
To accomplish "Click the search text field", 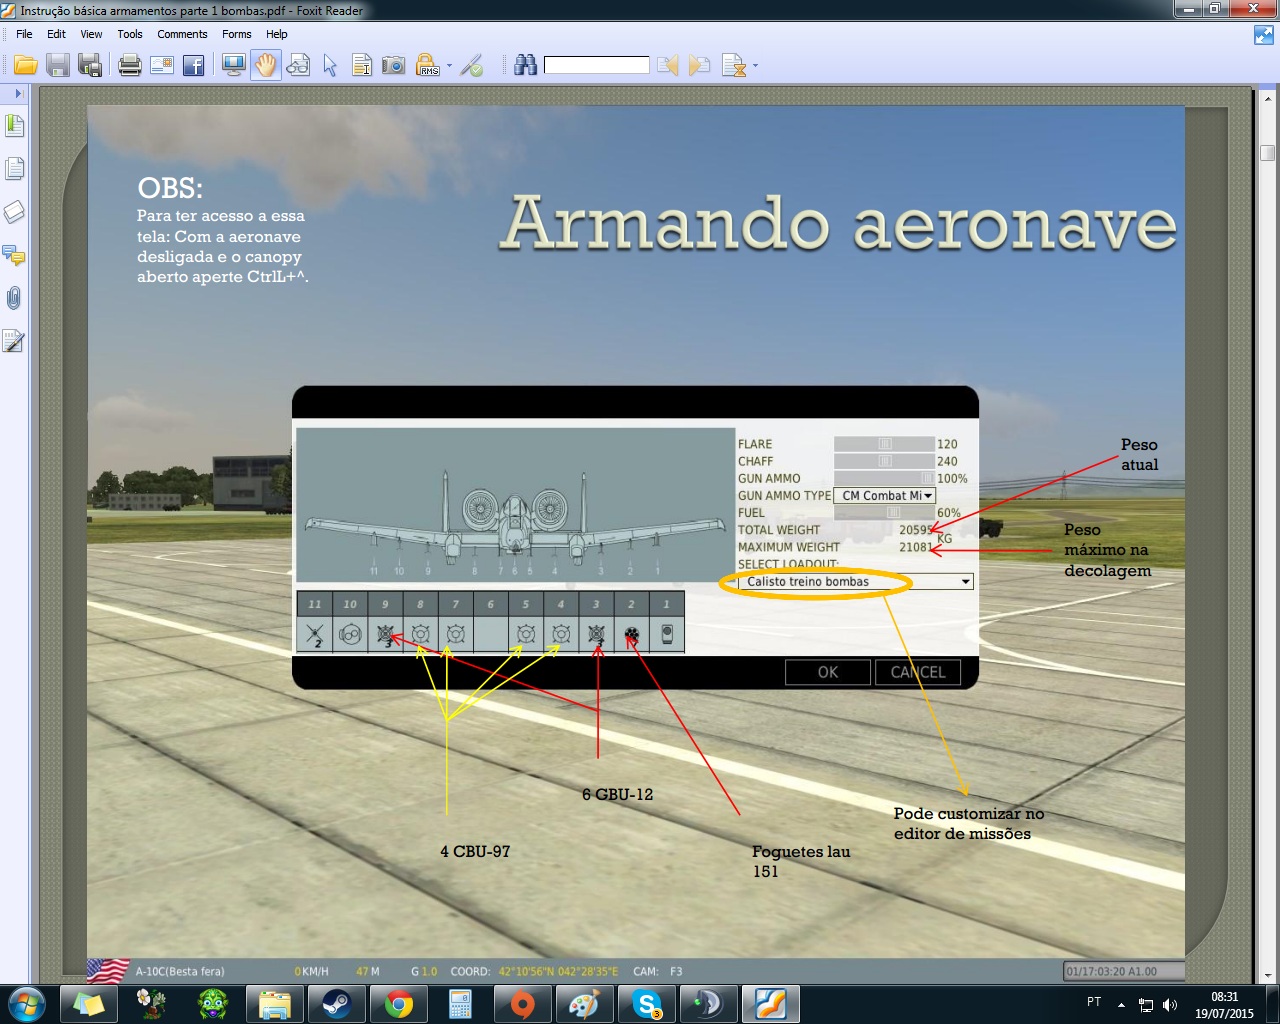I will [x=596, y=66].
